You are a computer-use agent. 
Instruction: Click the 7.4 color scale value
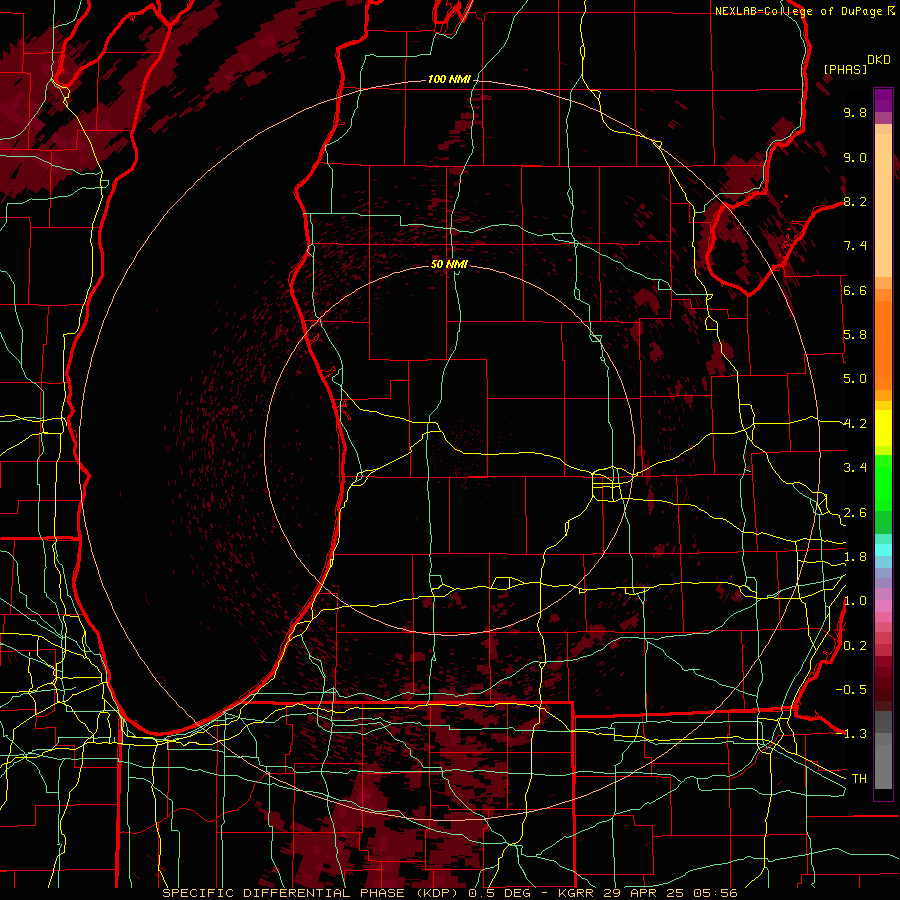[x=855, y=246]
